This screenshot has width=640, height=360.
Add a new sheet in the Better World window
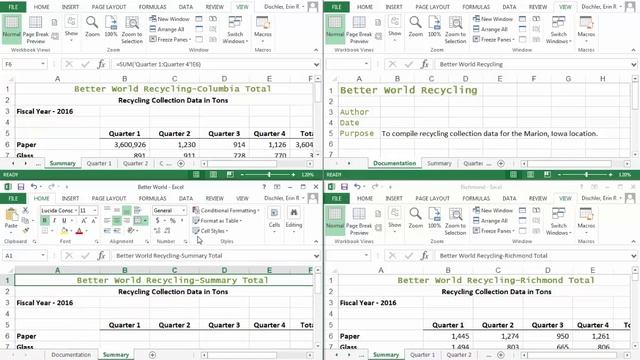coord(152,355)
